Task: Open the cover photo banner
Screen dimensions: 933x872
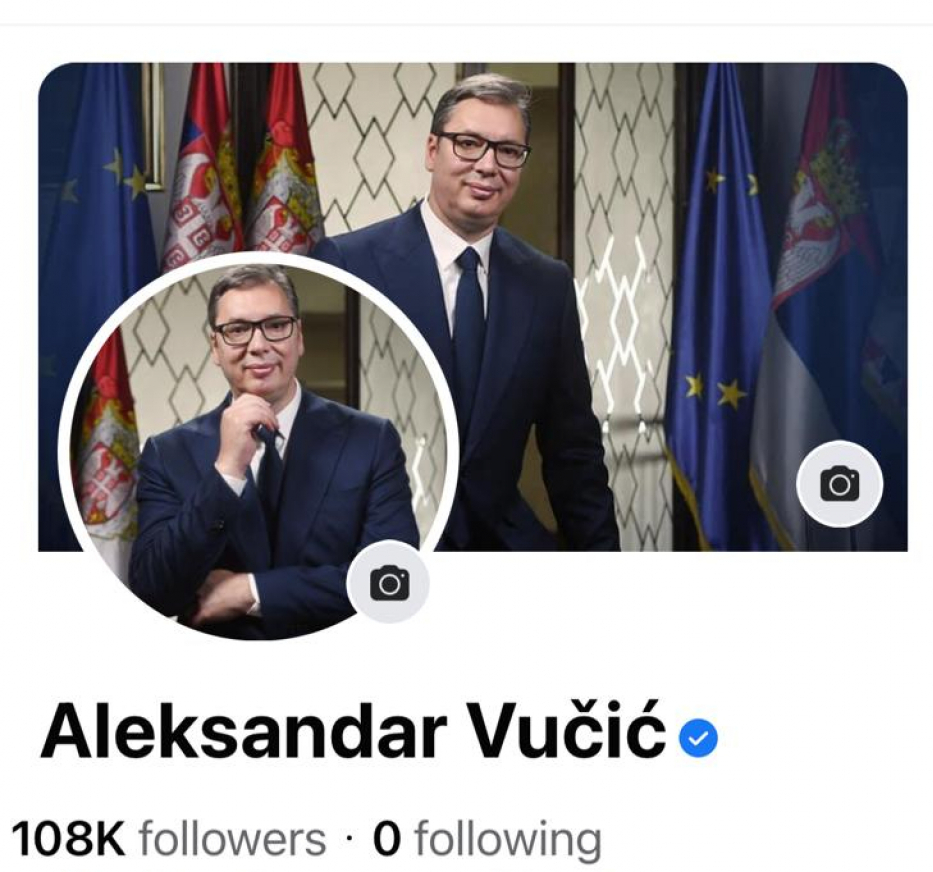Action: [473, 307]
